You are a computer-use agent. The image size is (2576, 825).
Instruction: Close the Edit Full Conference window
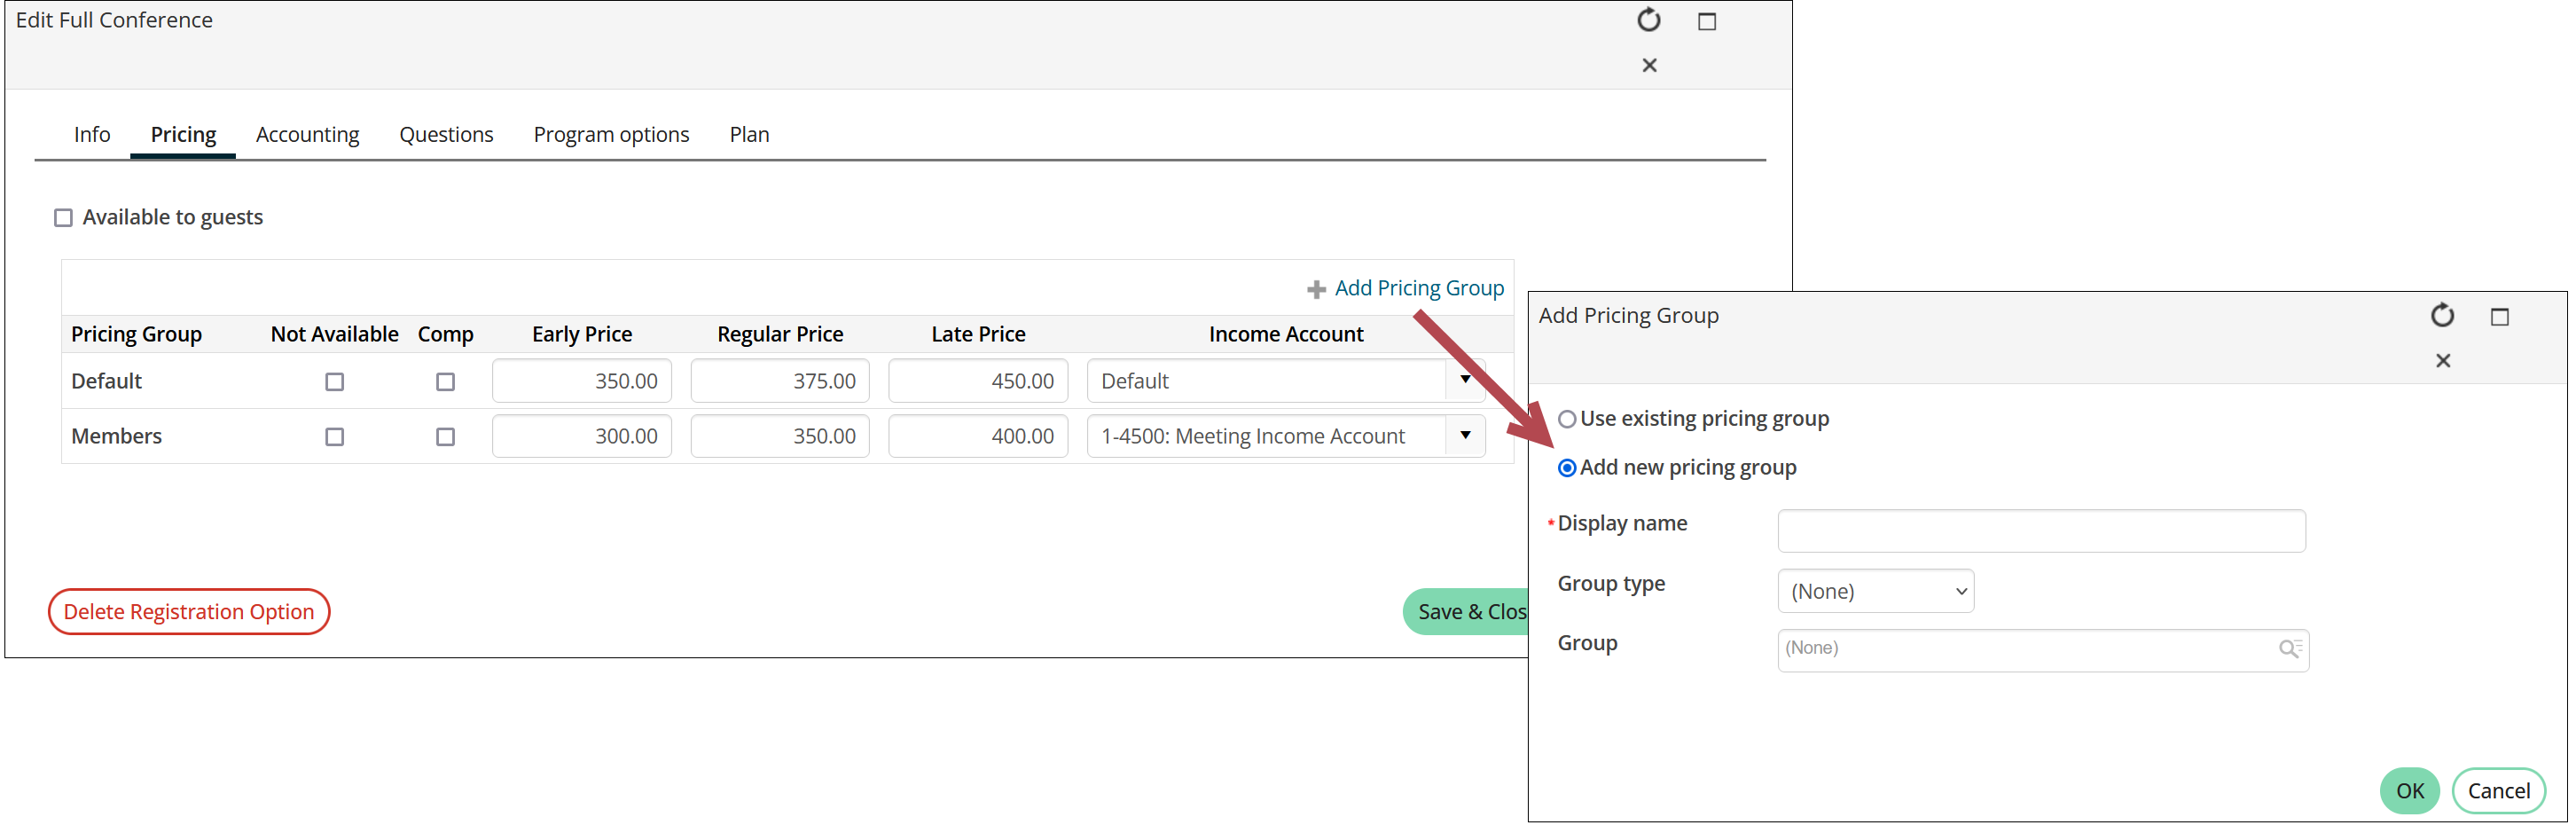pos(1649,65)
